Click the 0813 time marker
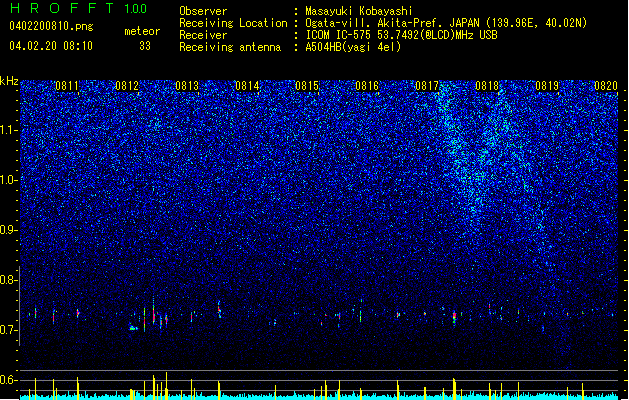Viewport: 629px width, 400px height. coord(187,86)
